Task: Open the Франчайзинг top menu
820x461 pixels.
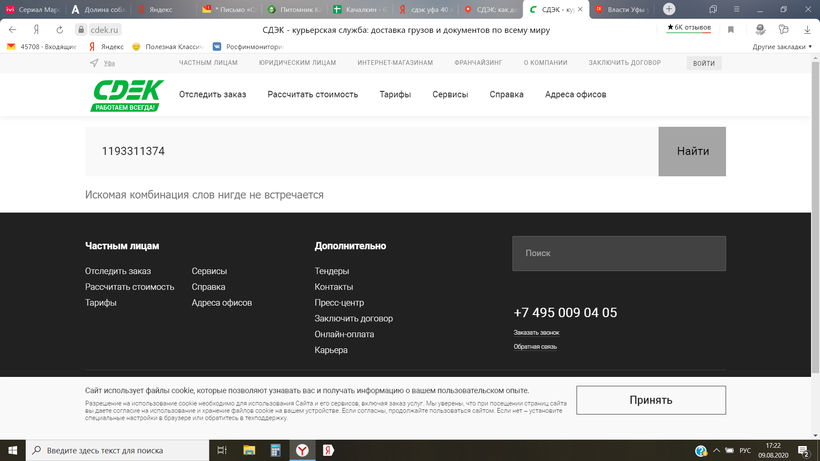Action: point(478,63)
